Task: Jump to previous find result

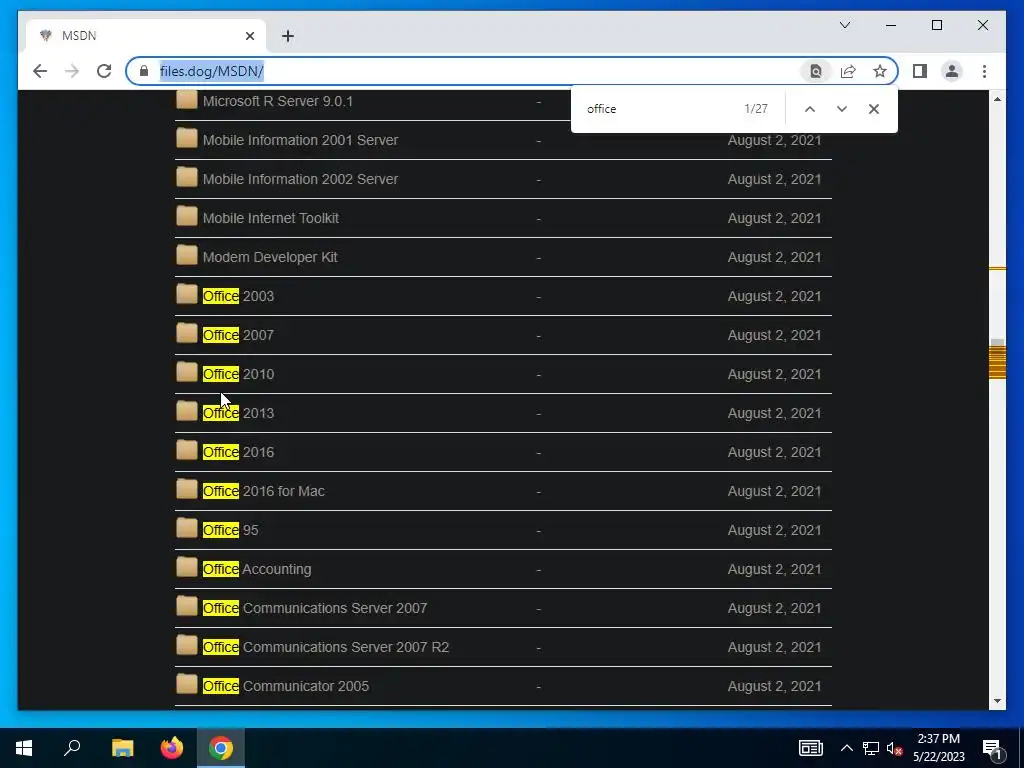Action: pyautogui.click(x=810, y=109)
